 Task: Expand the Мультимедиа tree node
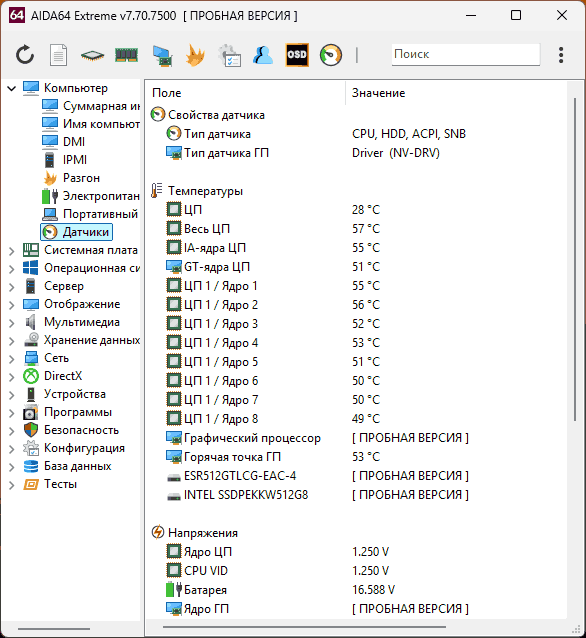click(x=12, y=322)
